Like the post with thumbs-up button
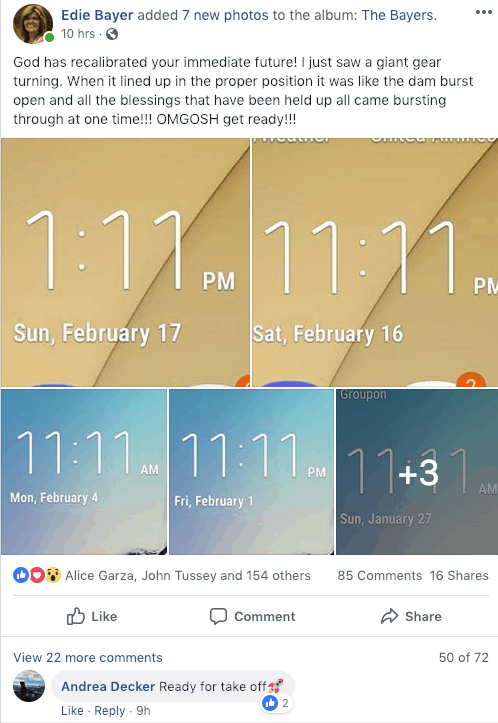The width and height of the screenshot is (498, 723). point(92,616)
